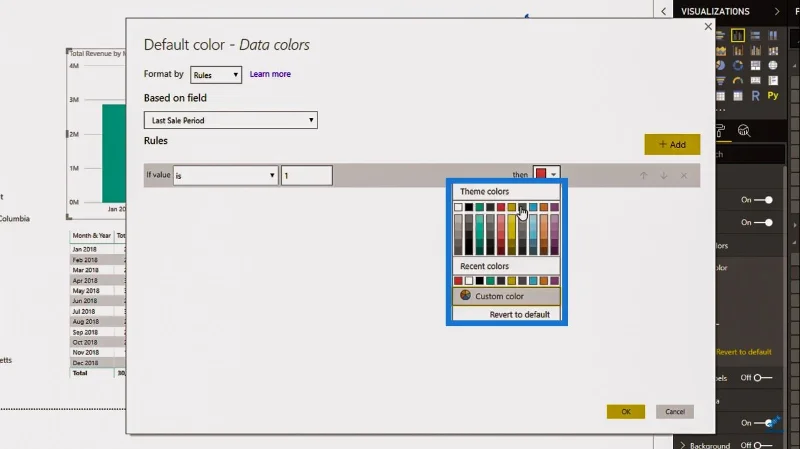Cancel the Default color dialog
Viewport: 800px width, 449px height.
coord(674,411)
